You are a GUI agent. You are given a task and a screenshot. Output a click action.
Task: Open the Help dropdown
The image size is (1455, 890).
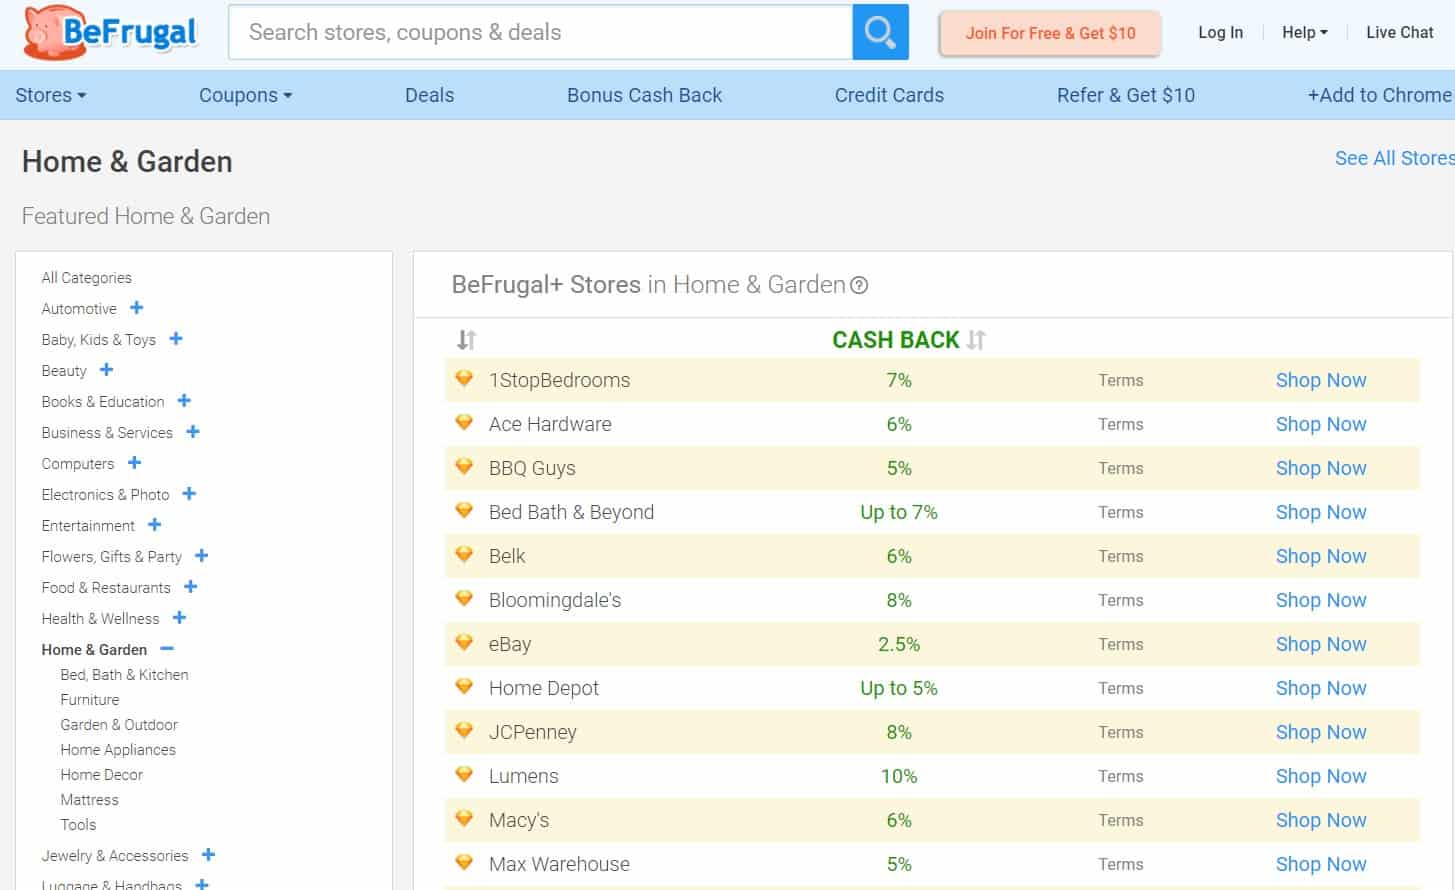1305,32
